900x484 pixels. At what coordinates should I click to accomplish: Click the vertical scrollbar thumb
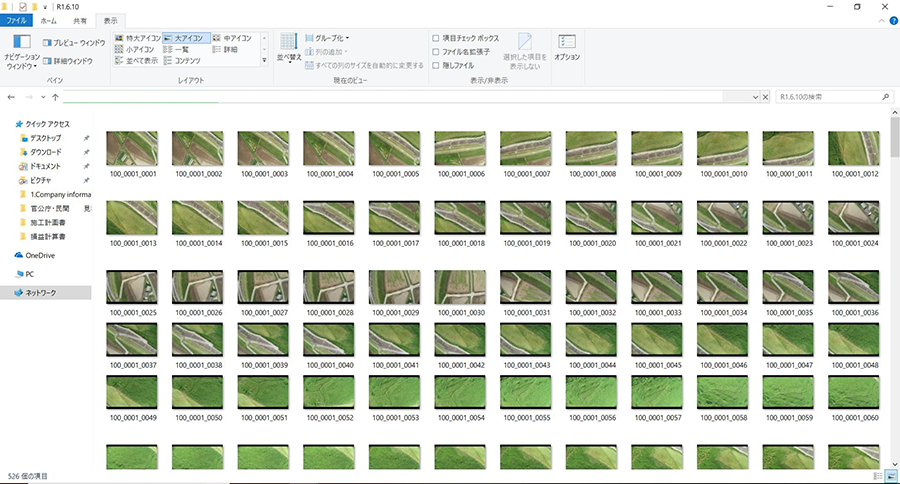(x=895, y=137)
